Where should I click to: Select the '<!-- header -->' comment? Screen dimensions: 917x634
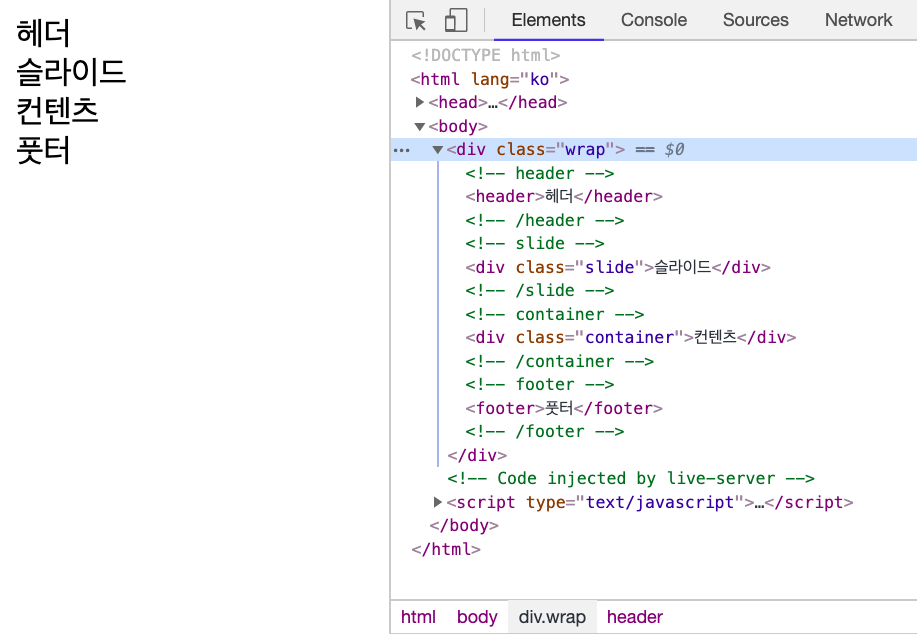(x=540, y=173)
